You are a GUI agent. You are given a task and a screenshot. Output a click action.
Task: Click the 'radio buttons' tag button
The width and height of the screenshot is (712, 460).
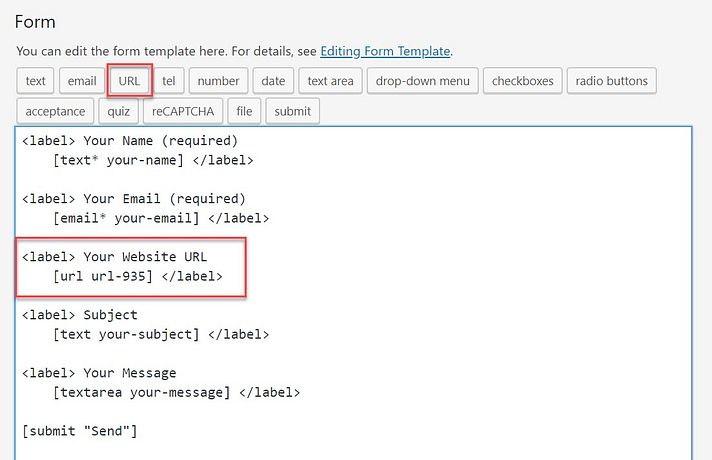click(611, 81)
